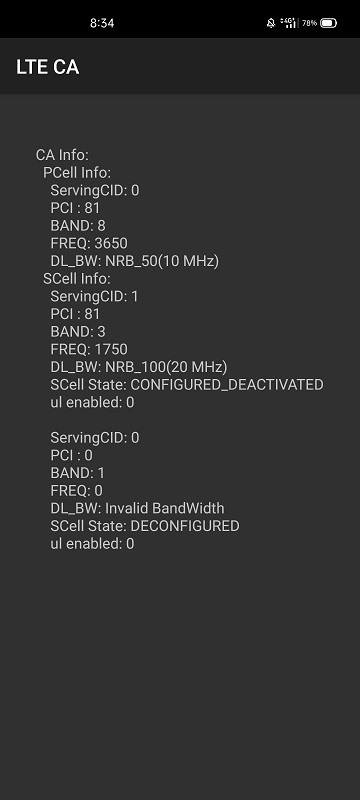Tap the PCell Info heading
This screenshot has width=360, height=800.
click(x=77, y=172)
